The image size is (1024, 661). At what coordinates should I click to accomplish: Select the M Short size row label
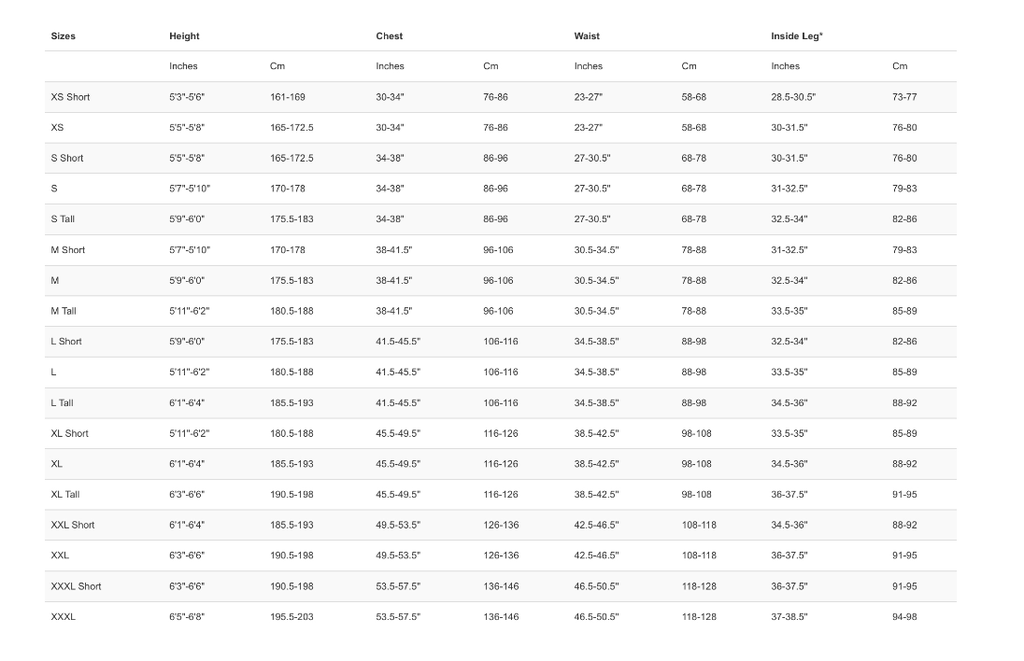point(68,250)
